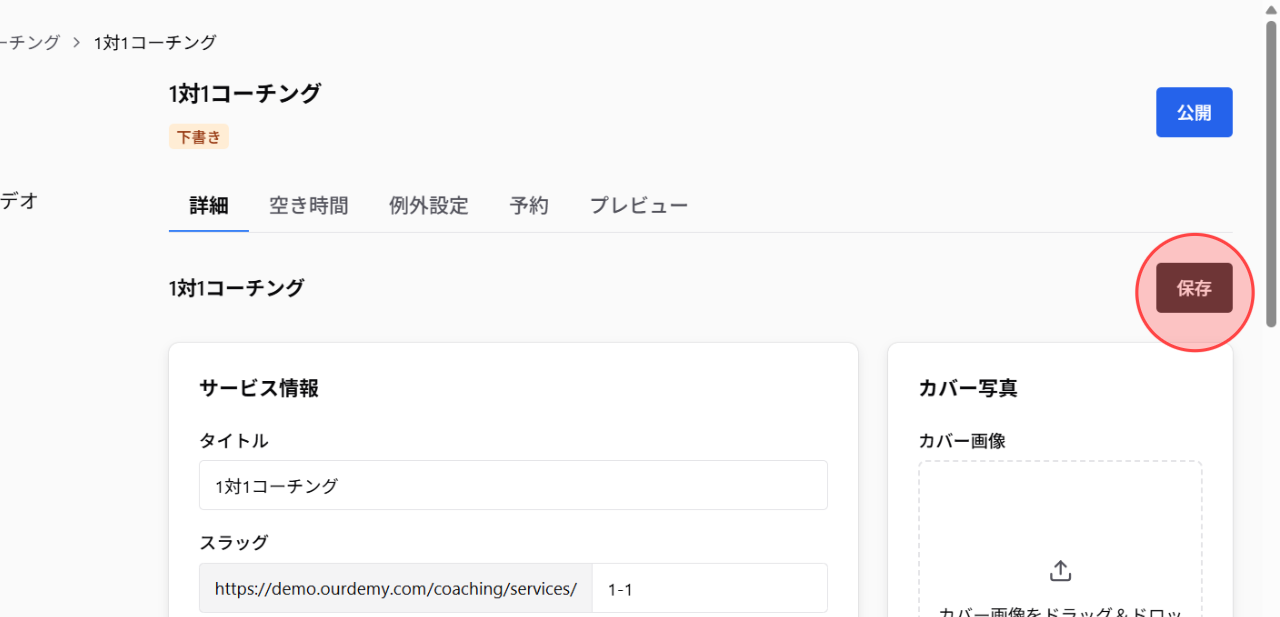The height and width of the screenshot is (617, 1280).
Task: Click the カバー写真 heading
Action: pyautogui.click(x=968, y=388)
